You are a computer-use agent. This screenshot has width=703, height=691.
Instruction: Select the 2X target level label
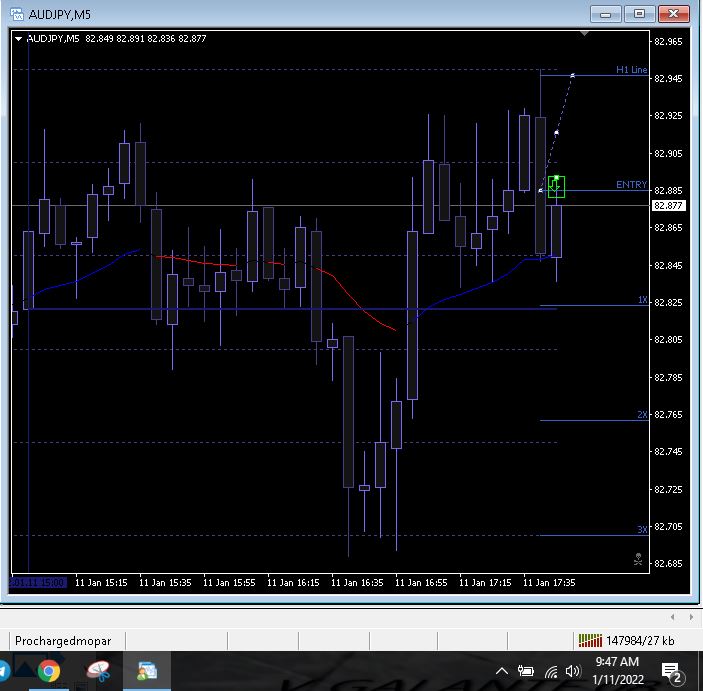click(x=642, y=415)
